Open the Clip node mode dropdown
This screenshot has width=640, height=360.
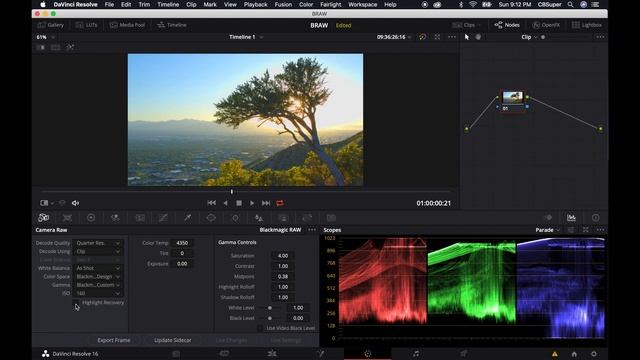(529, 37)
